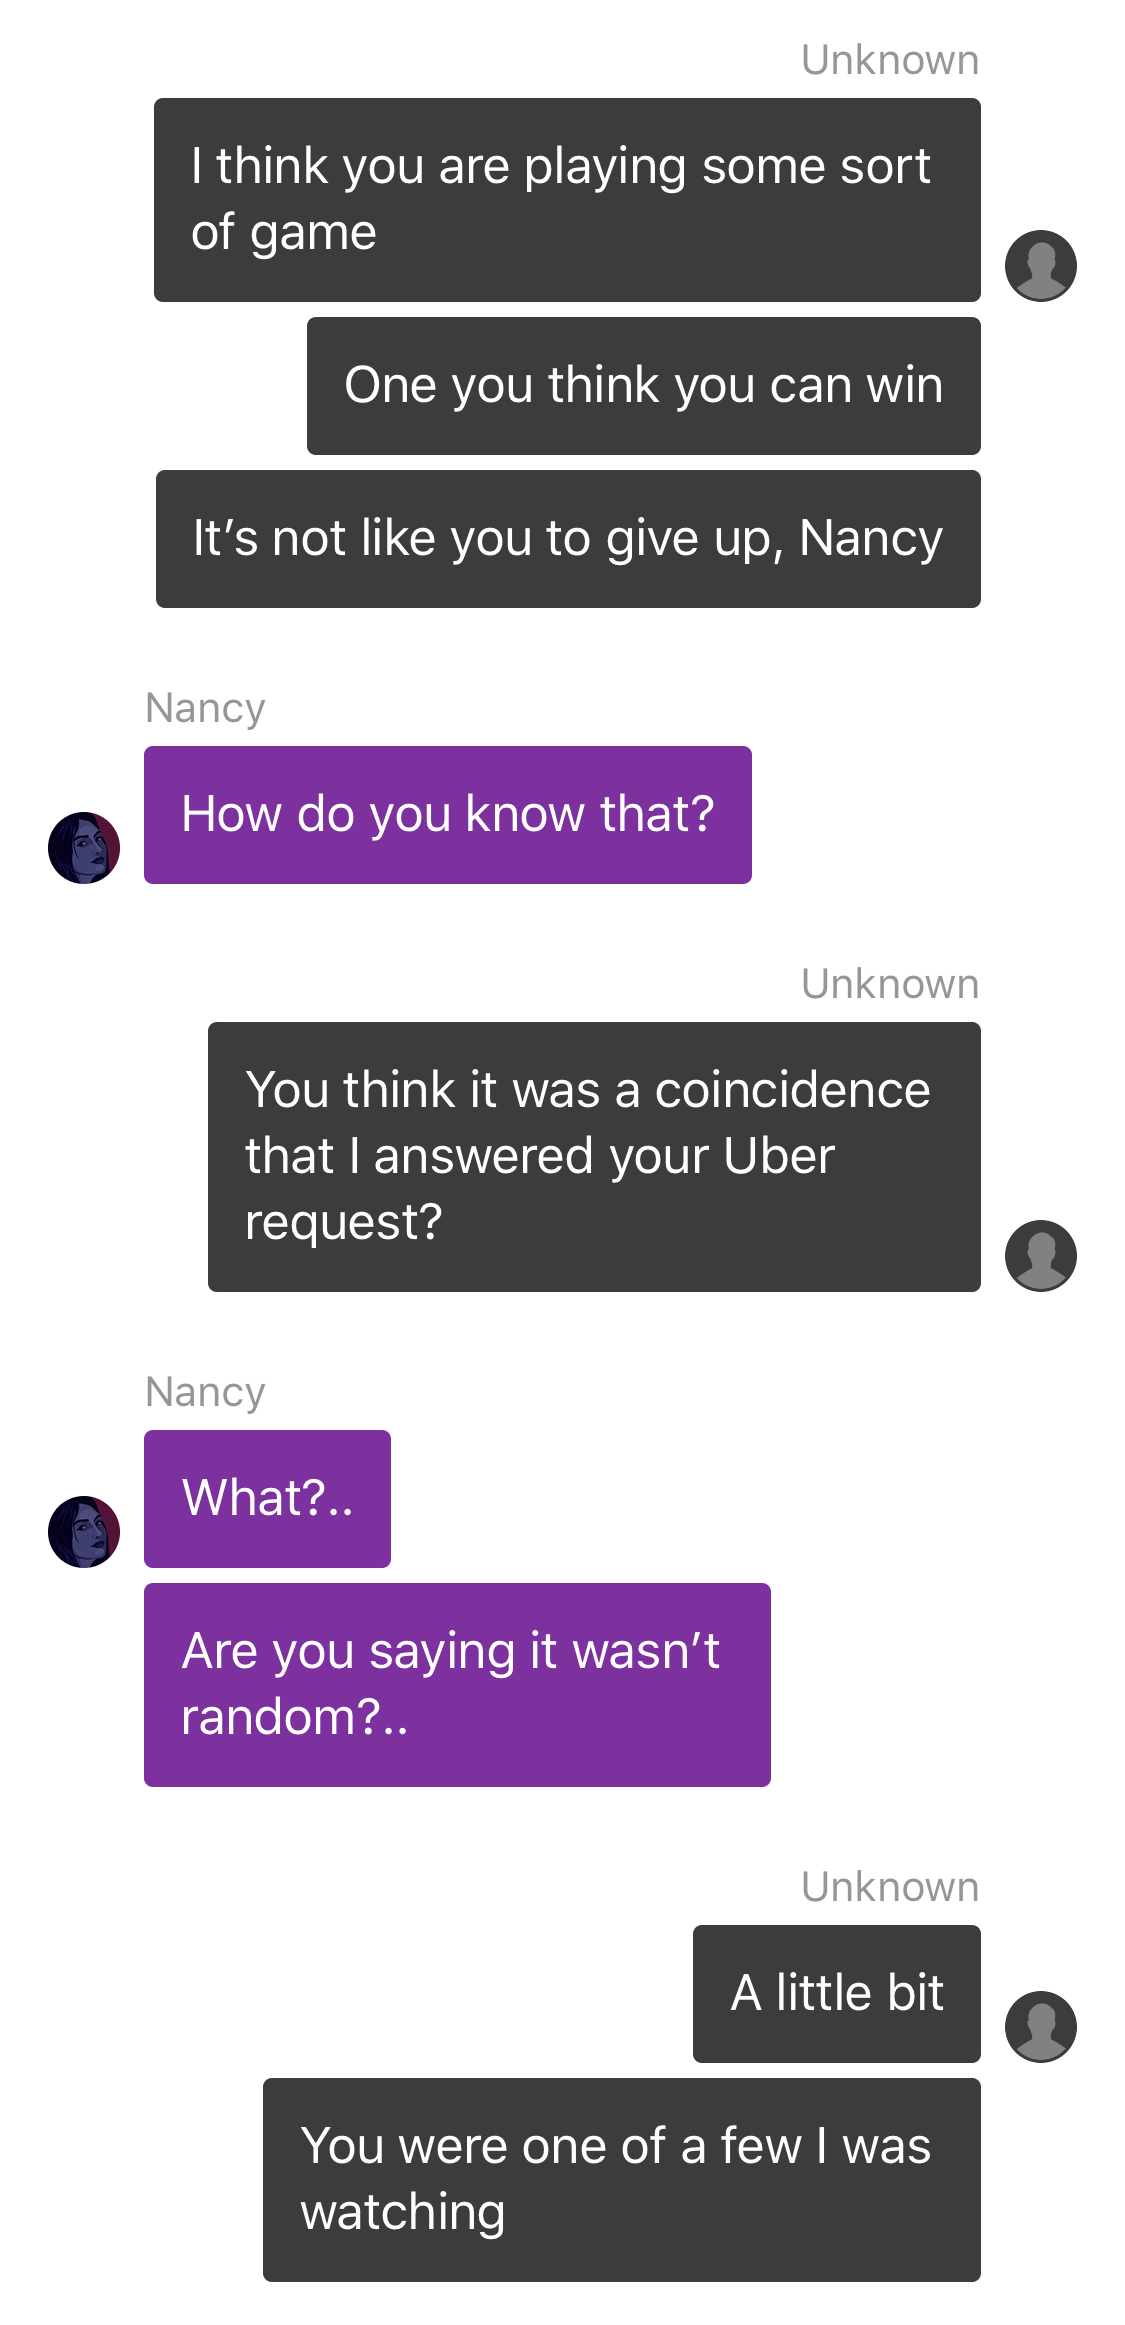The image size is (1125, 2325).
Task: Select the "You were one of a few I was watching" bubble
Action: click(622, 2180)
